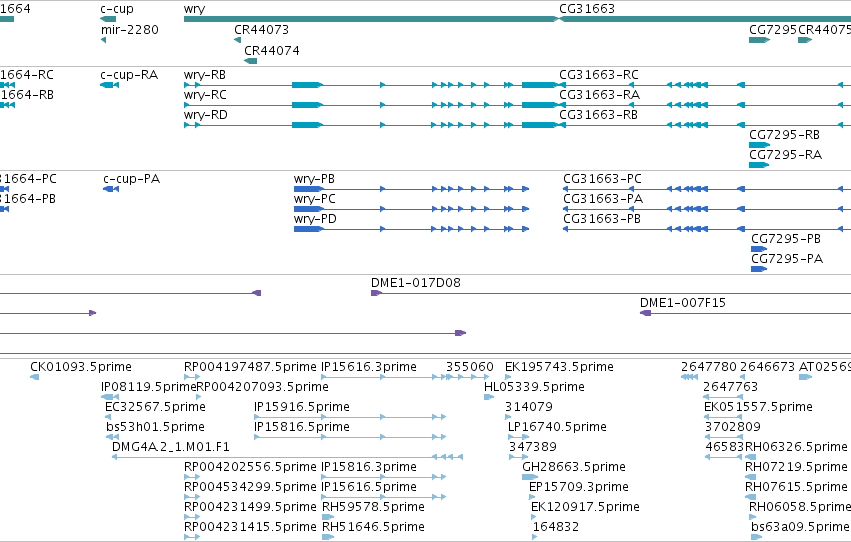Select the c-cup gene label
The image size is (851, 542).
117,9
